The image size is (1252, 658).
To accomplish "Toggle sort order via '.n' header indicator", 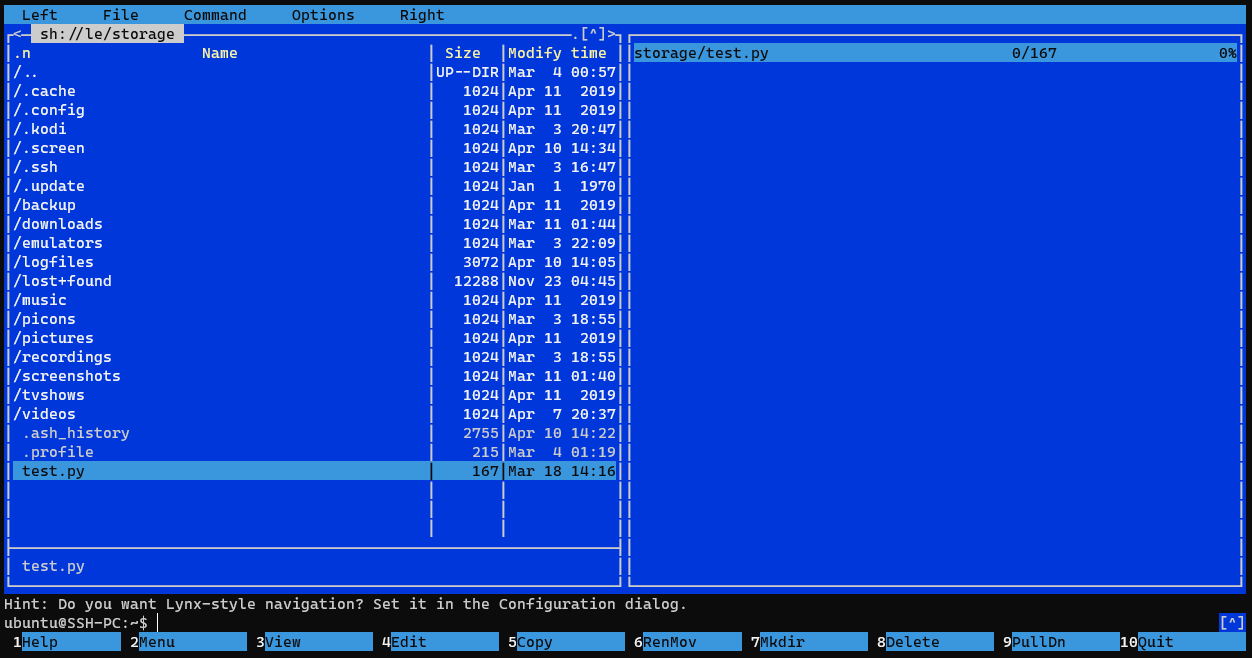I will (22, 53).
